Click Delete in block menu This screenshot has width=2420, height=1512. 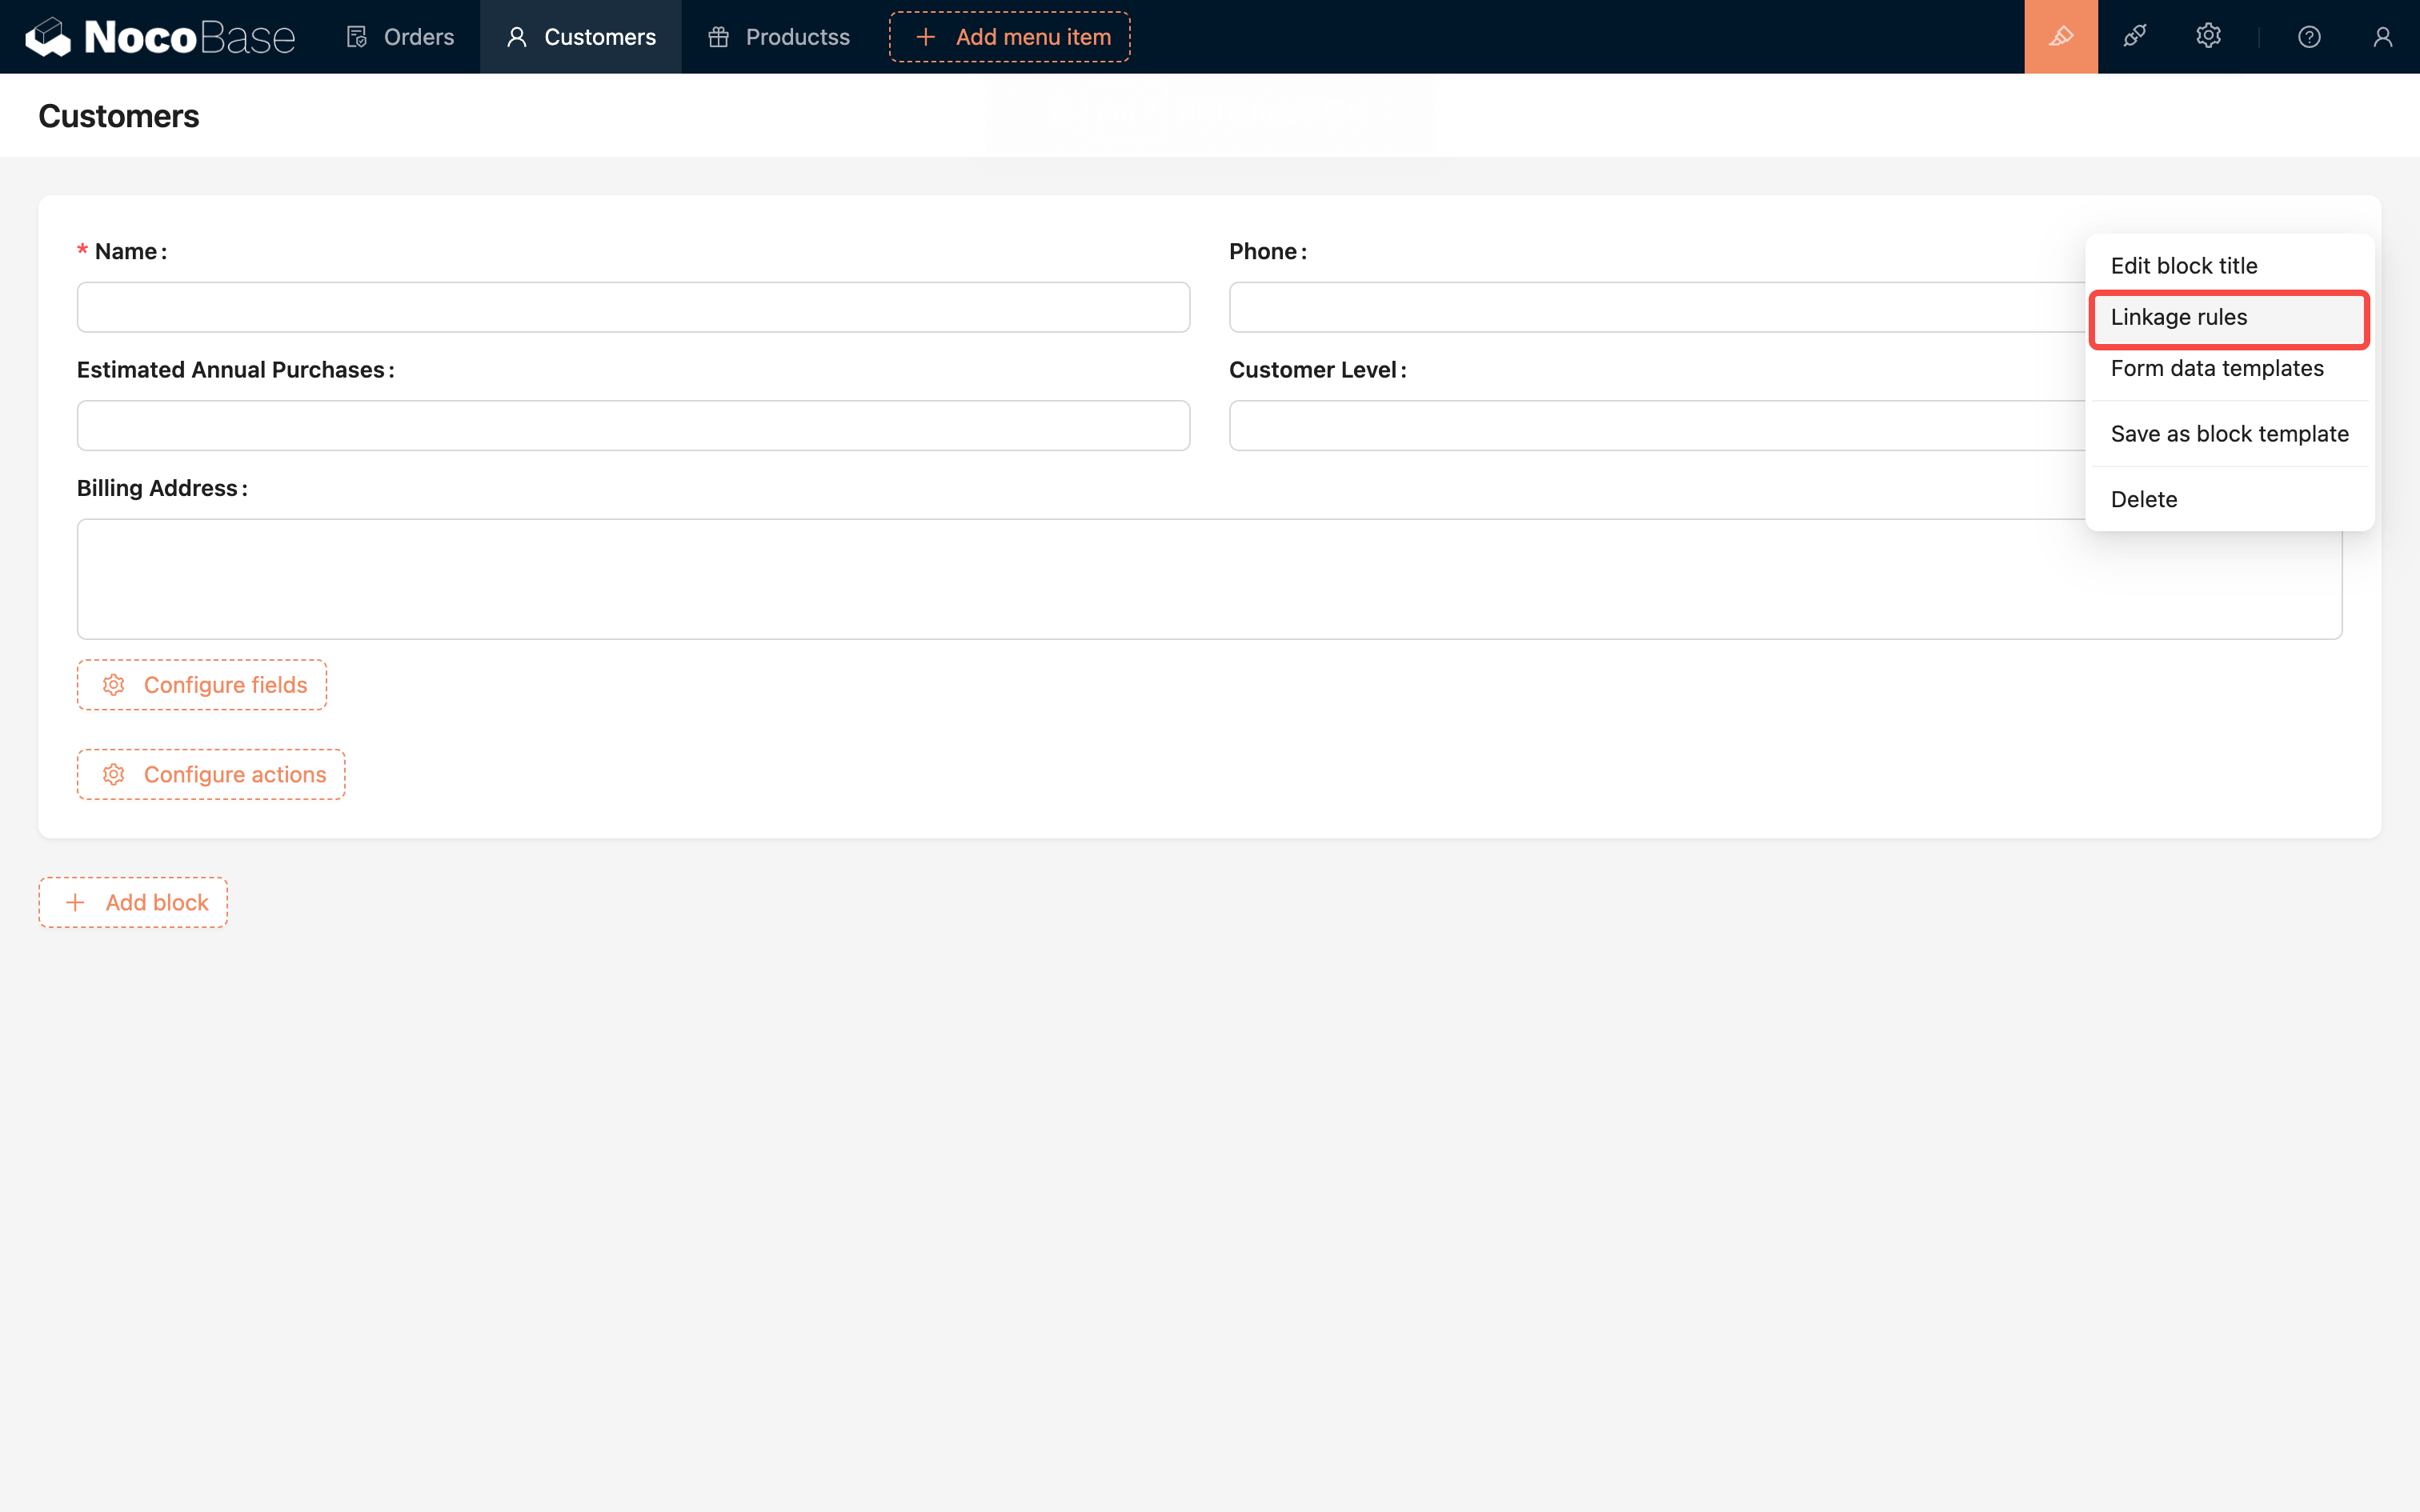pyautogui.click(x=2143, y=499)
